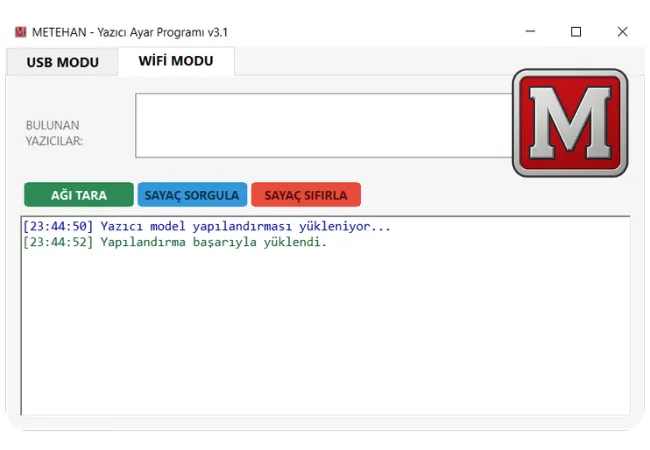This screenshot has height=450, width=650.
Task: Click the log line about yapılandırması yükleniyor
Action: pos(245,226)
